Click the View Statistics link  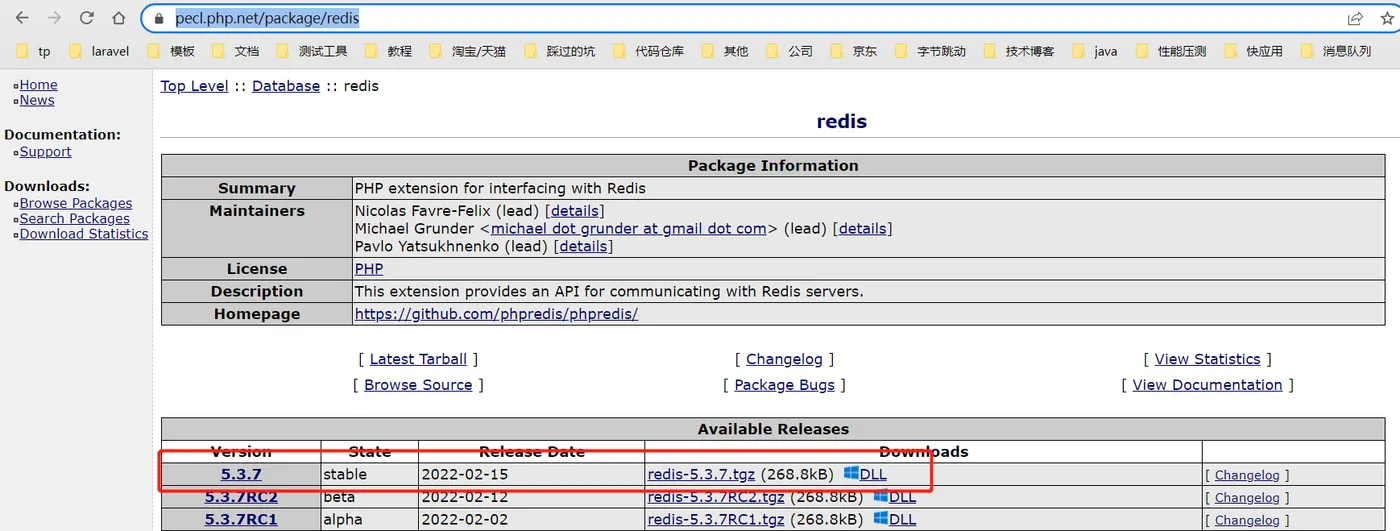point(1207,359)
